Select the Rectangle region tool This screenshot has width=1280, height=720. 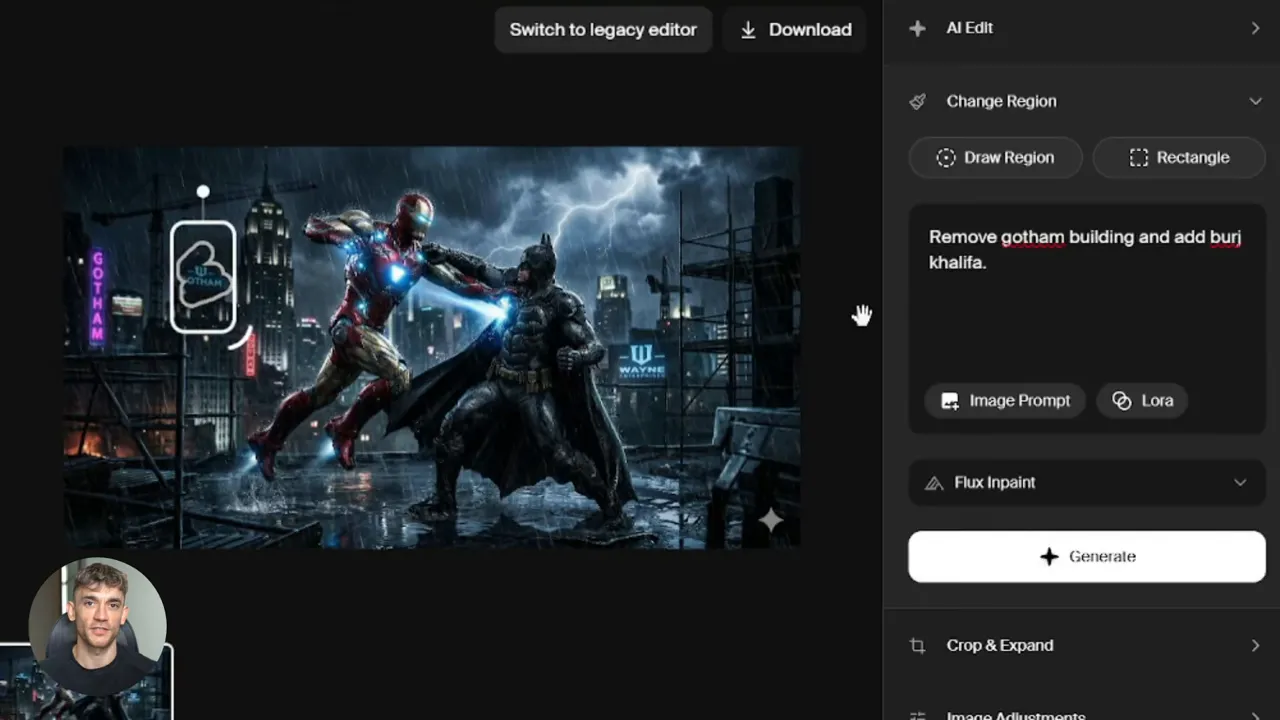(1179, 158)
